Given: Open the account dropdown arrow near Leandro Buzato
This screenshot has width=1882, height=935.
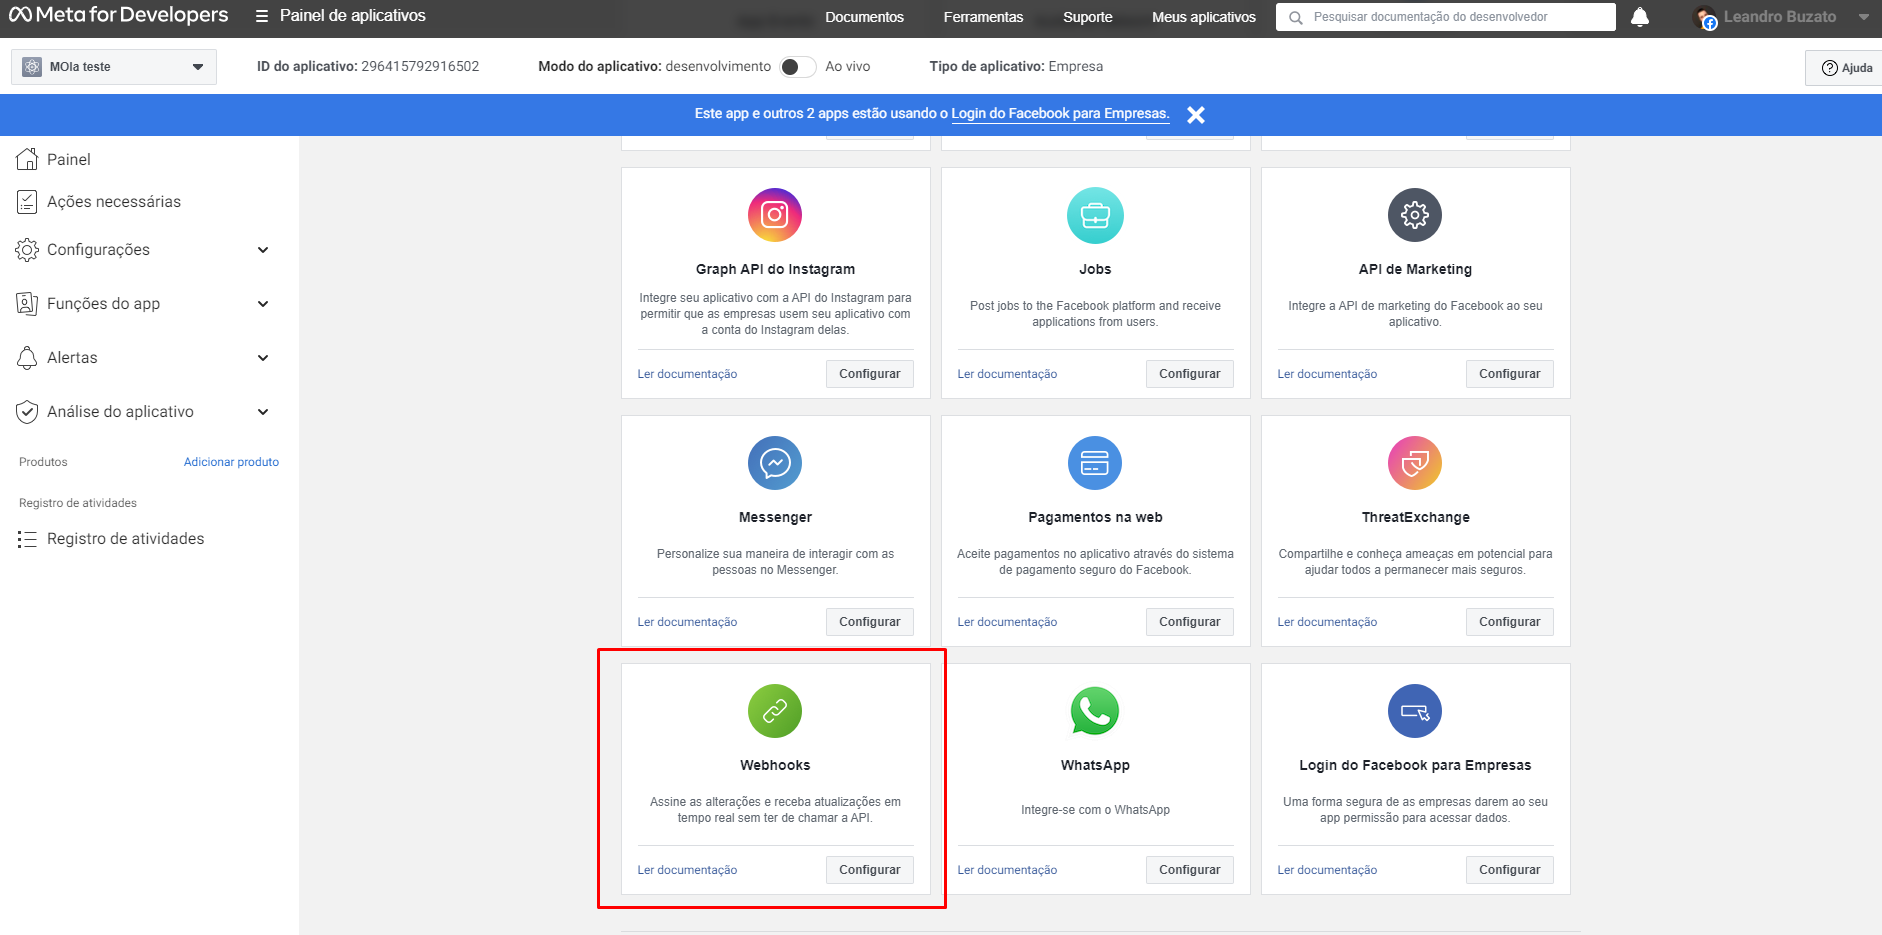Looking at the screenshot, I should (x=1864, y=17).
